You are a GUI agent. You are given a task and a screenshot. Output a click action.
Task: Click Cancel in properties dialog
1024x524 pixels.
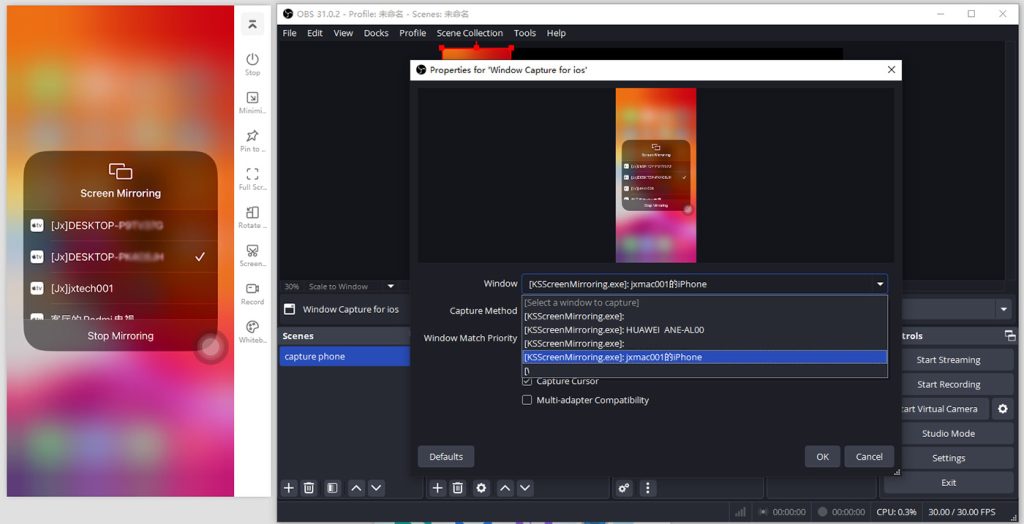tap(869, 457)
